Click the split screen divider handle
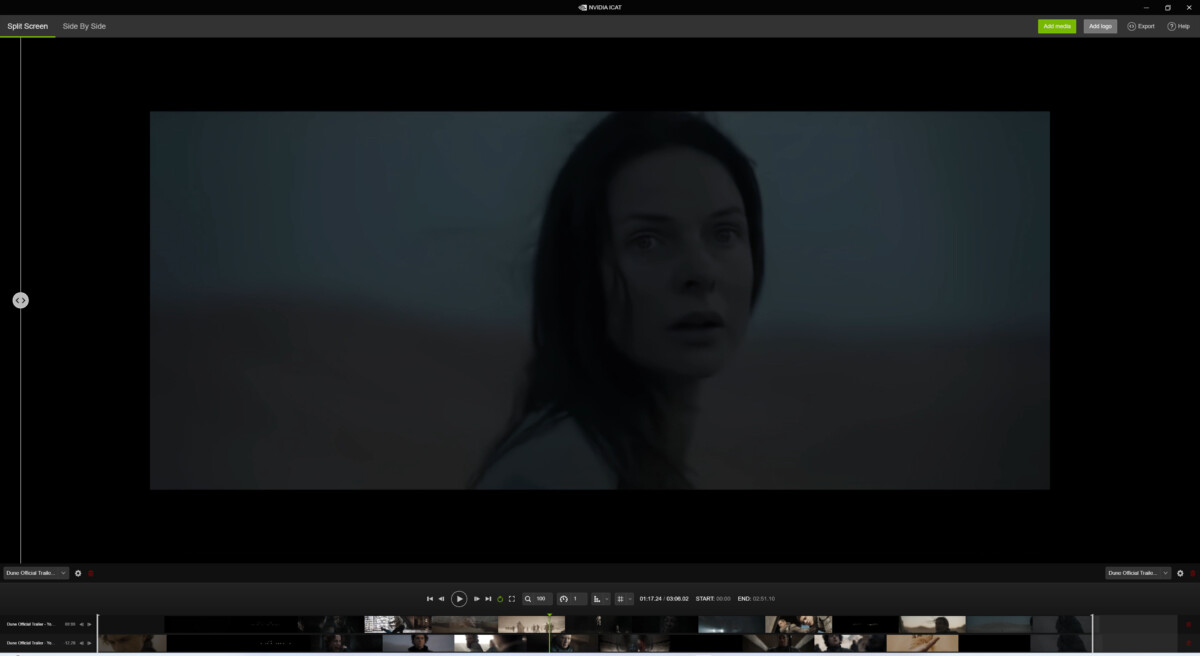1200x656 pixels. (x=21, y=300)
